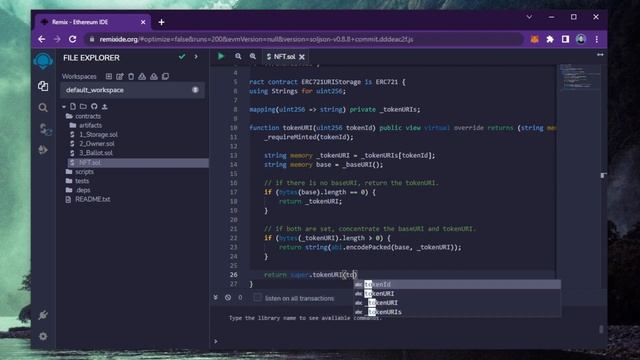Open the File Explorer sidebar icon
640x360 pixels.
pos(43,86)
